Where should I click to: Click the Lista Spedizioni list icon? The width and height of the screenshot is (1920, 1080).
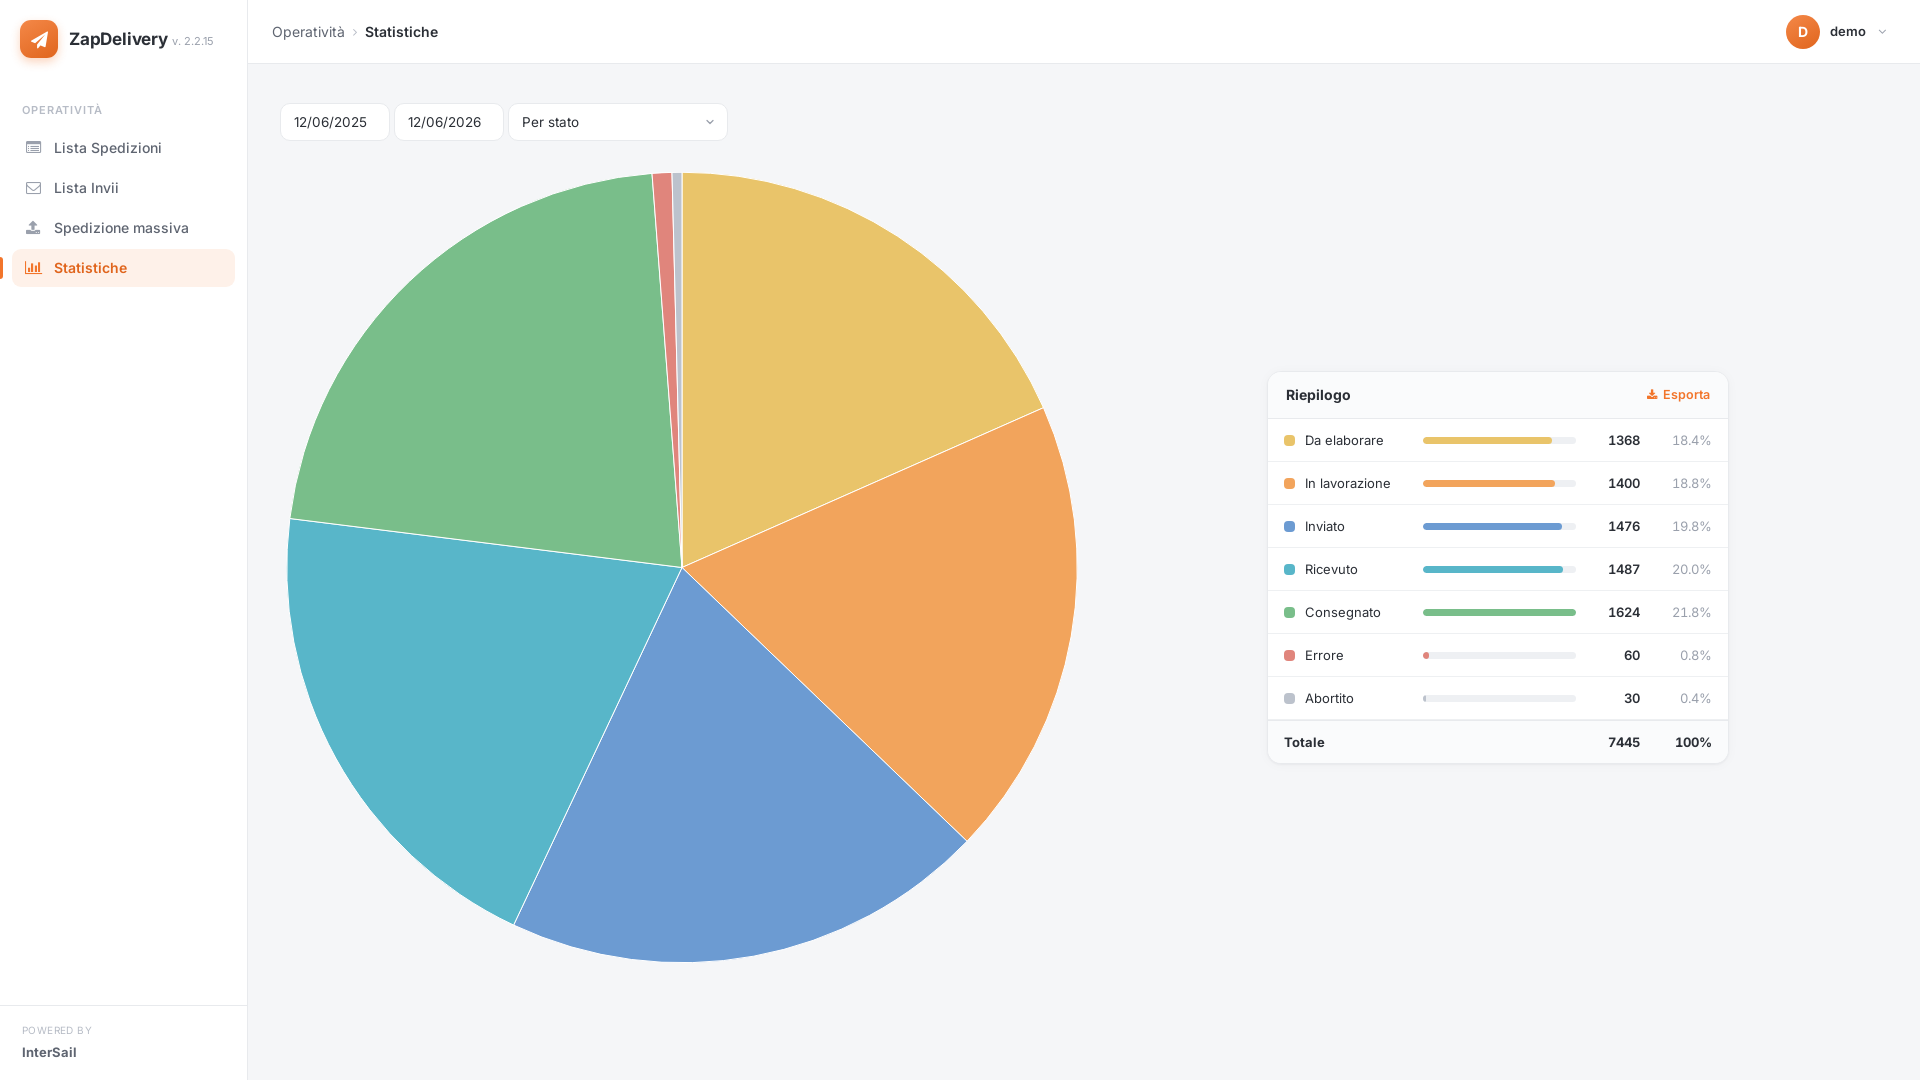[x=34, y=148]
